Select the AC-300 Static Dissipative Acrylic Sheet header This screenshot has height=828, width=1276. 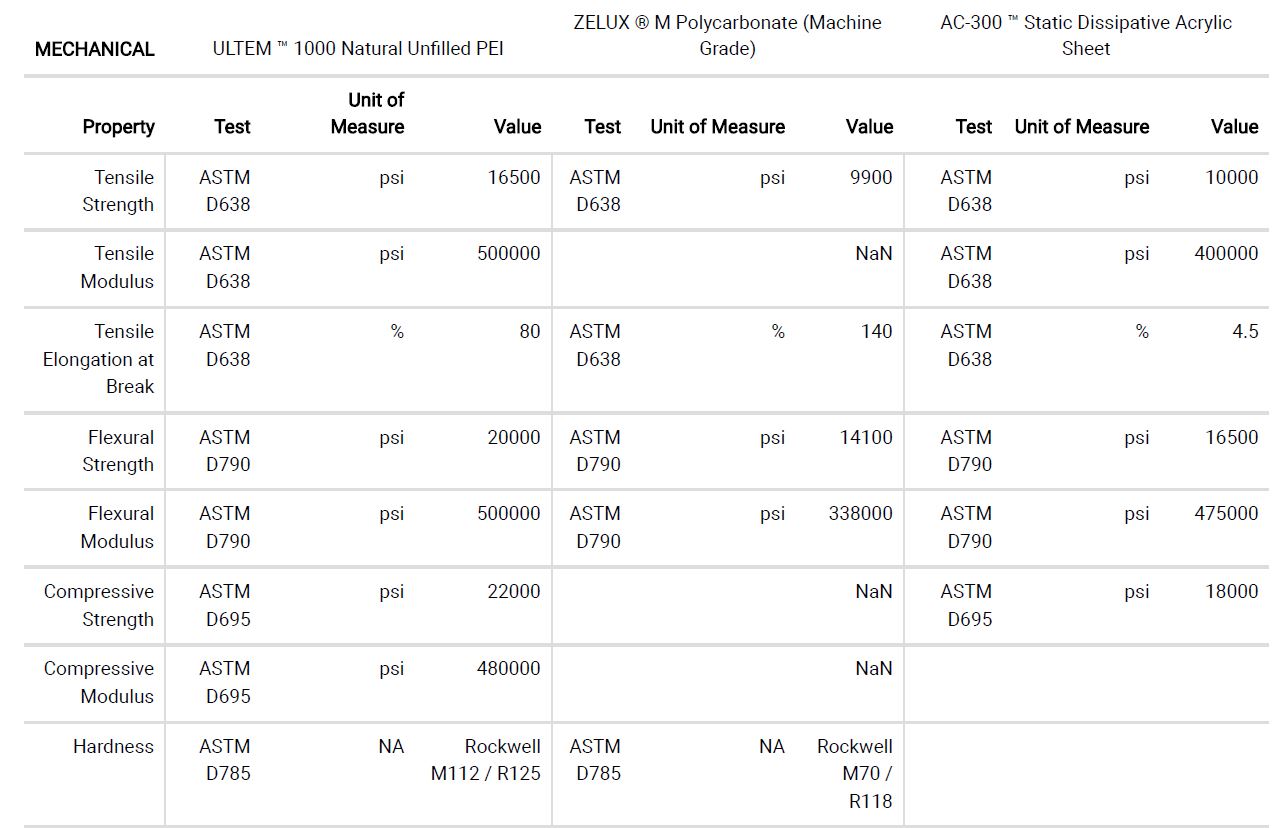1086,35
